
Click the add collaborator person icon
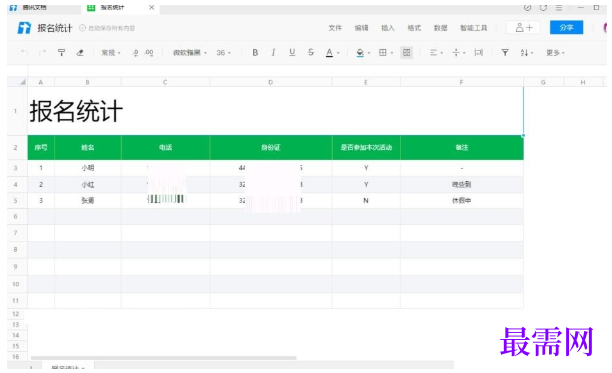click(x=523, y=27)
